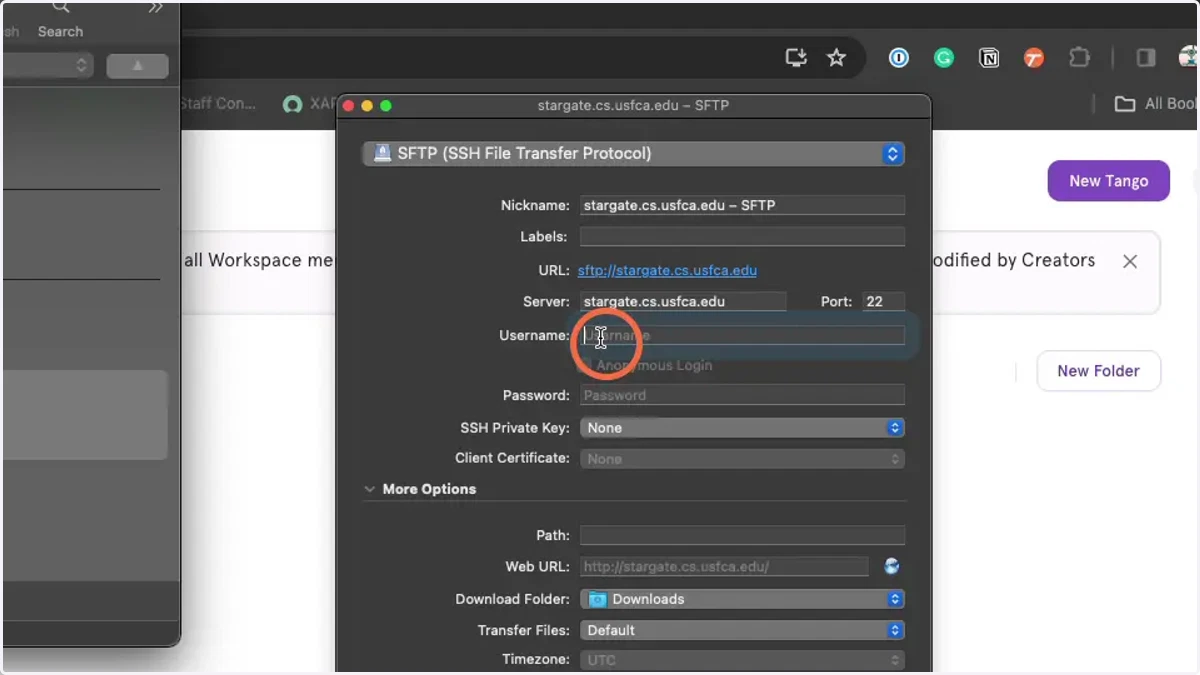Click the up-arrow button in Cyberduck window
This screenshot has width=1200, height=675.
pyautogui.click(x=137, y=66)
